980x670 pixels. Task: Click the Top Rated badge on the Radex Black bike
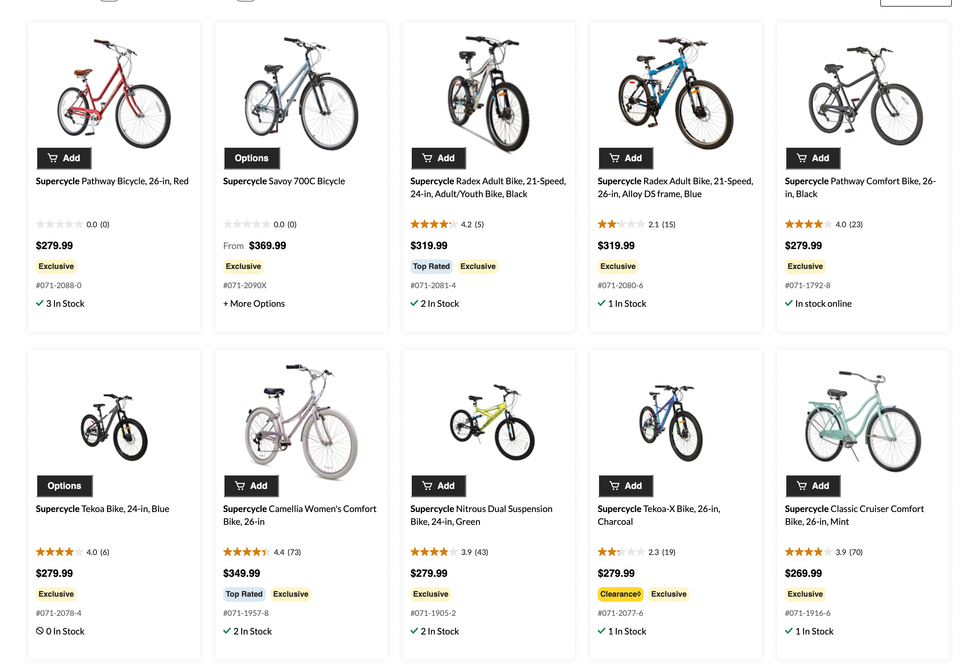[431, 266]
